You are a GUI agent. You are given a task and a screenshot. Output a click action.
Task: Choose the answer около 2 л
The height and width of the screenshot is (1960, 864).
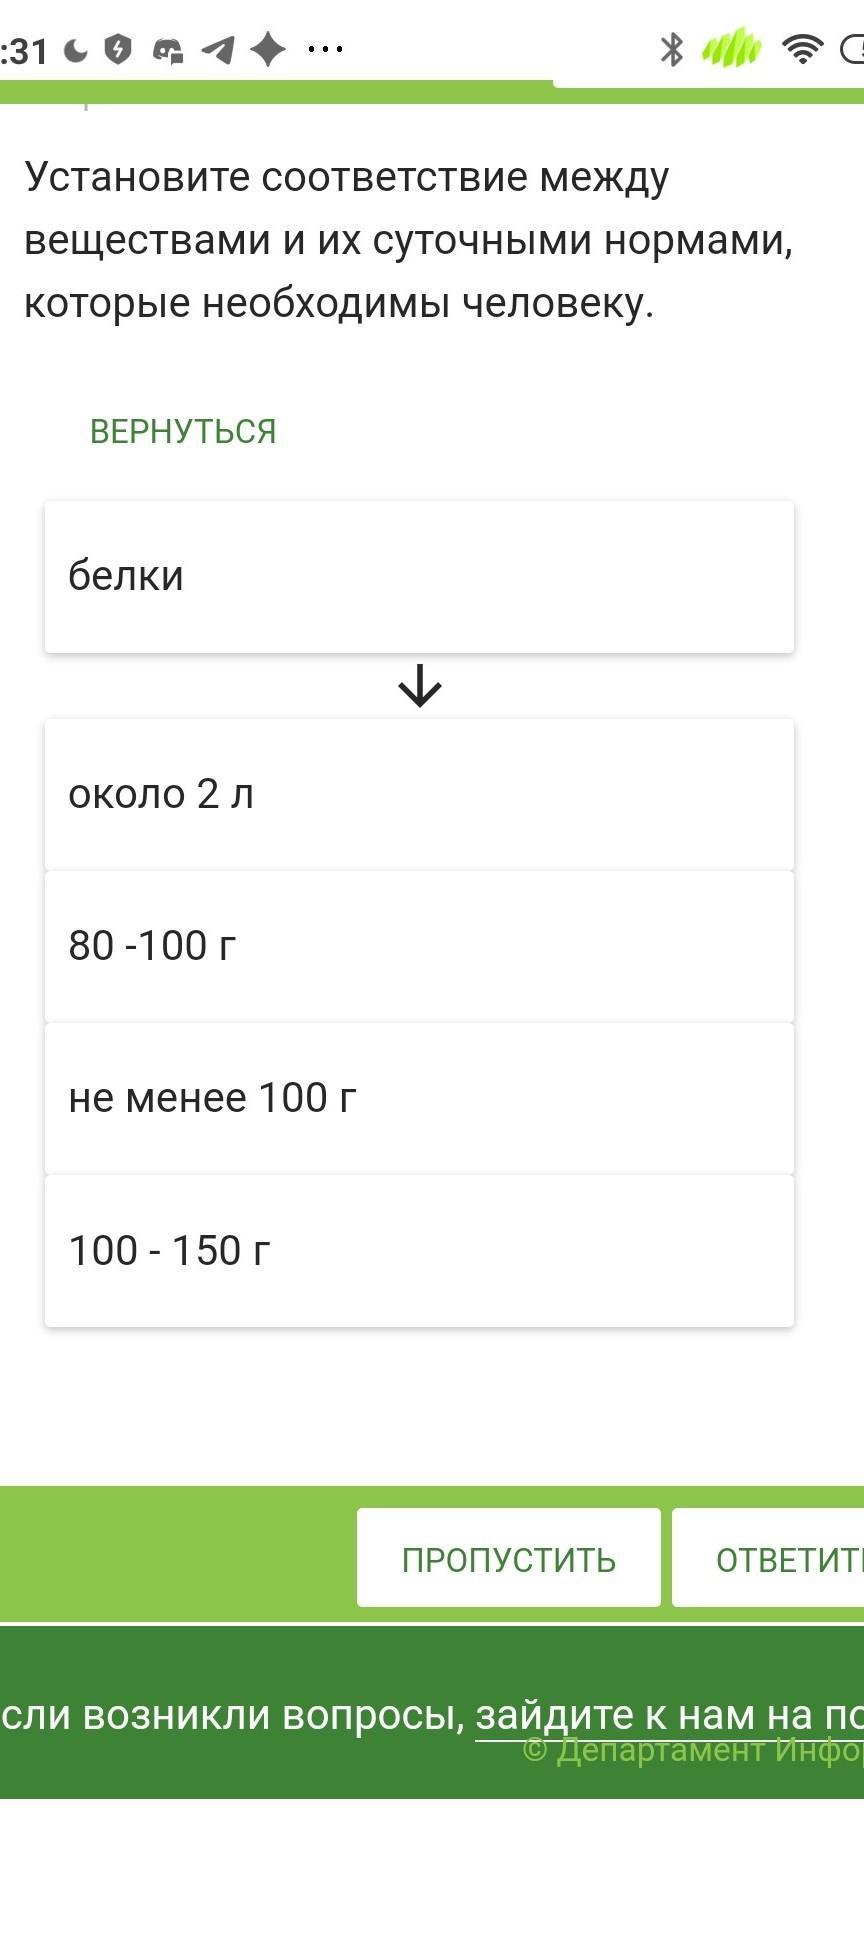click(x=419, y=795)
